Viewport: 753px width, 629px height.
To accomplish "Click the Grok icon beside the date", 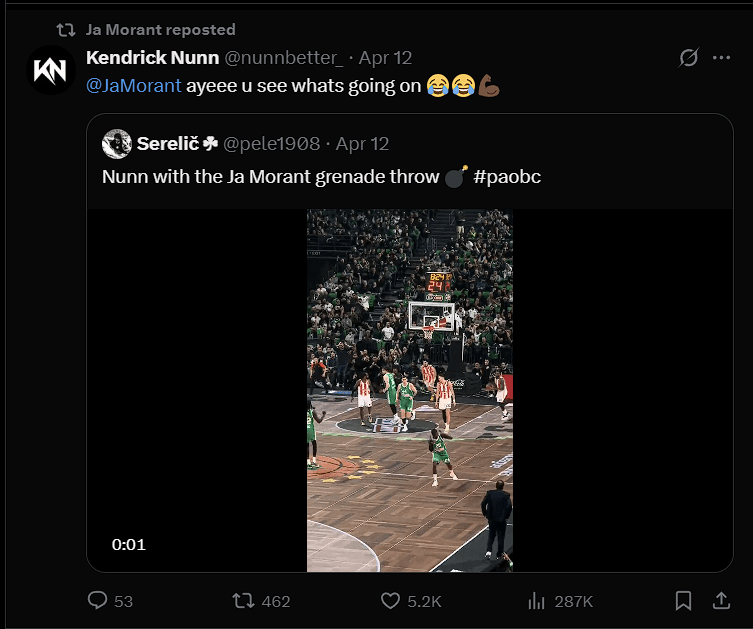I will 688,58.
